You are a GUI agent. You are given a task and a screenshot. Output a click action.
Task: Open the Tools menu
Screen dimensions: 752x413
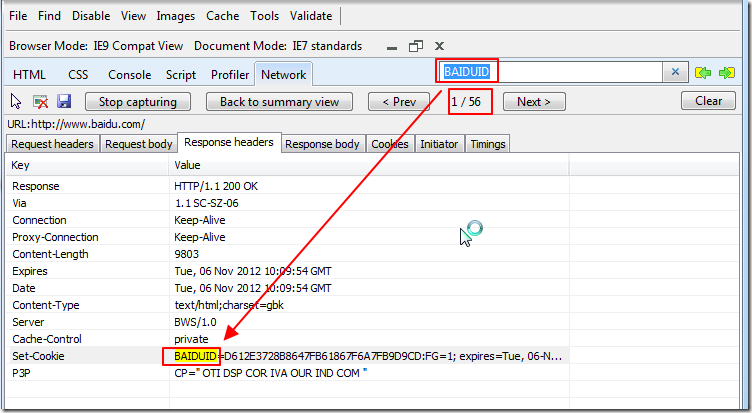pos(264,16)
